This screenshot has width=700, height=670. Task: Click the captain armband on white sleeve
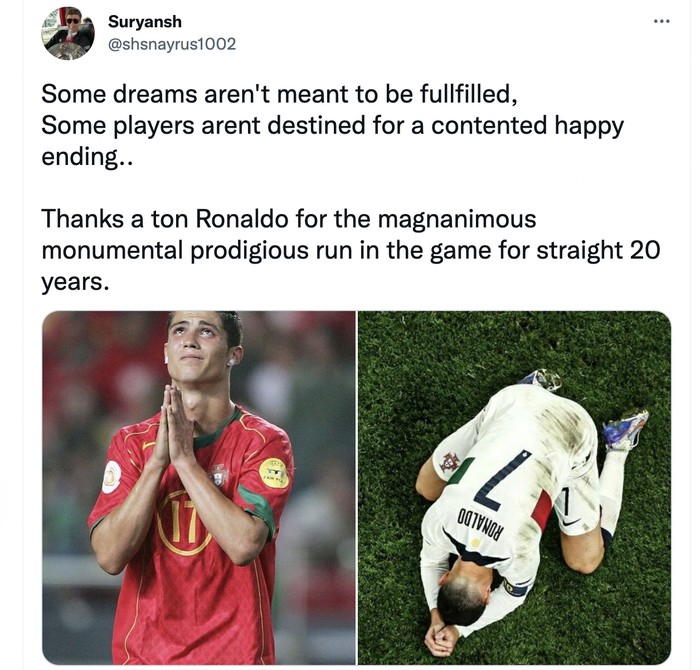[x=513, y=588]
